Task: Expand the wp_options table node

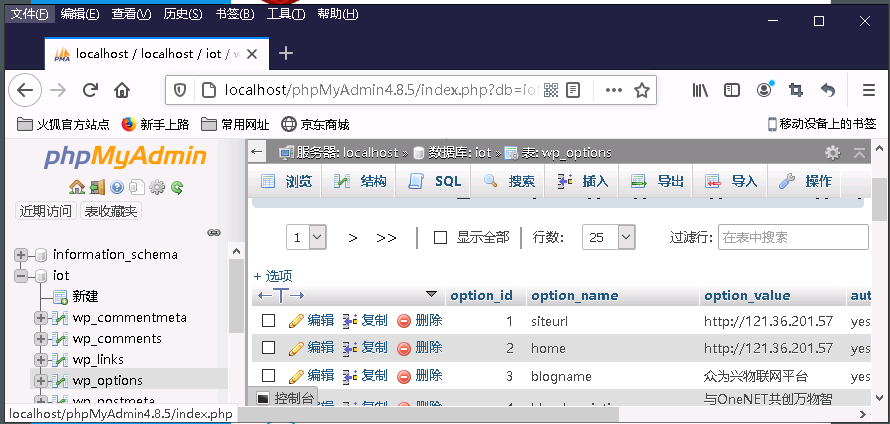Action: coord(41,380)
